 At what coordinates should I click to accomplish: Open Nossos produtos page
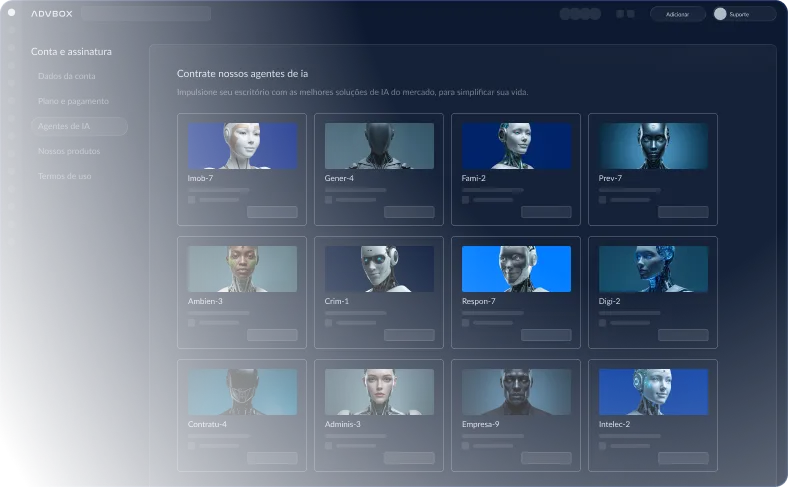pos(69,151)
